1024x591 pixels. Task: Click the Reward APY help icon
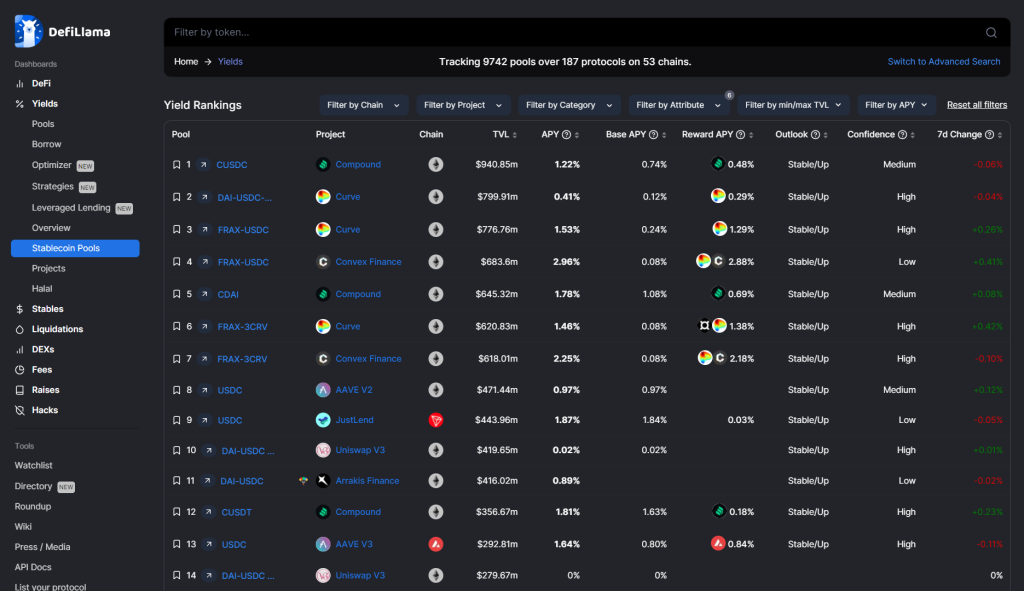[x=740, y=135]
